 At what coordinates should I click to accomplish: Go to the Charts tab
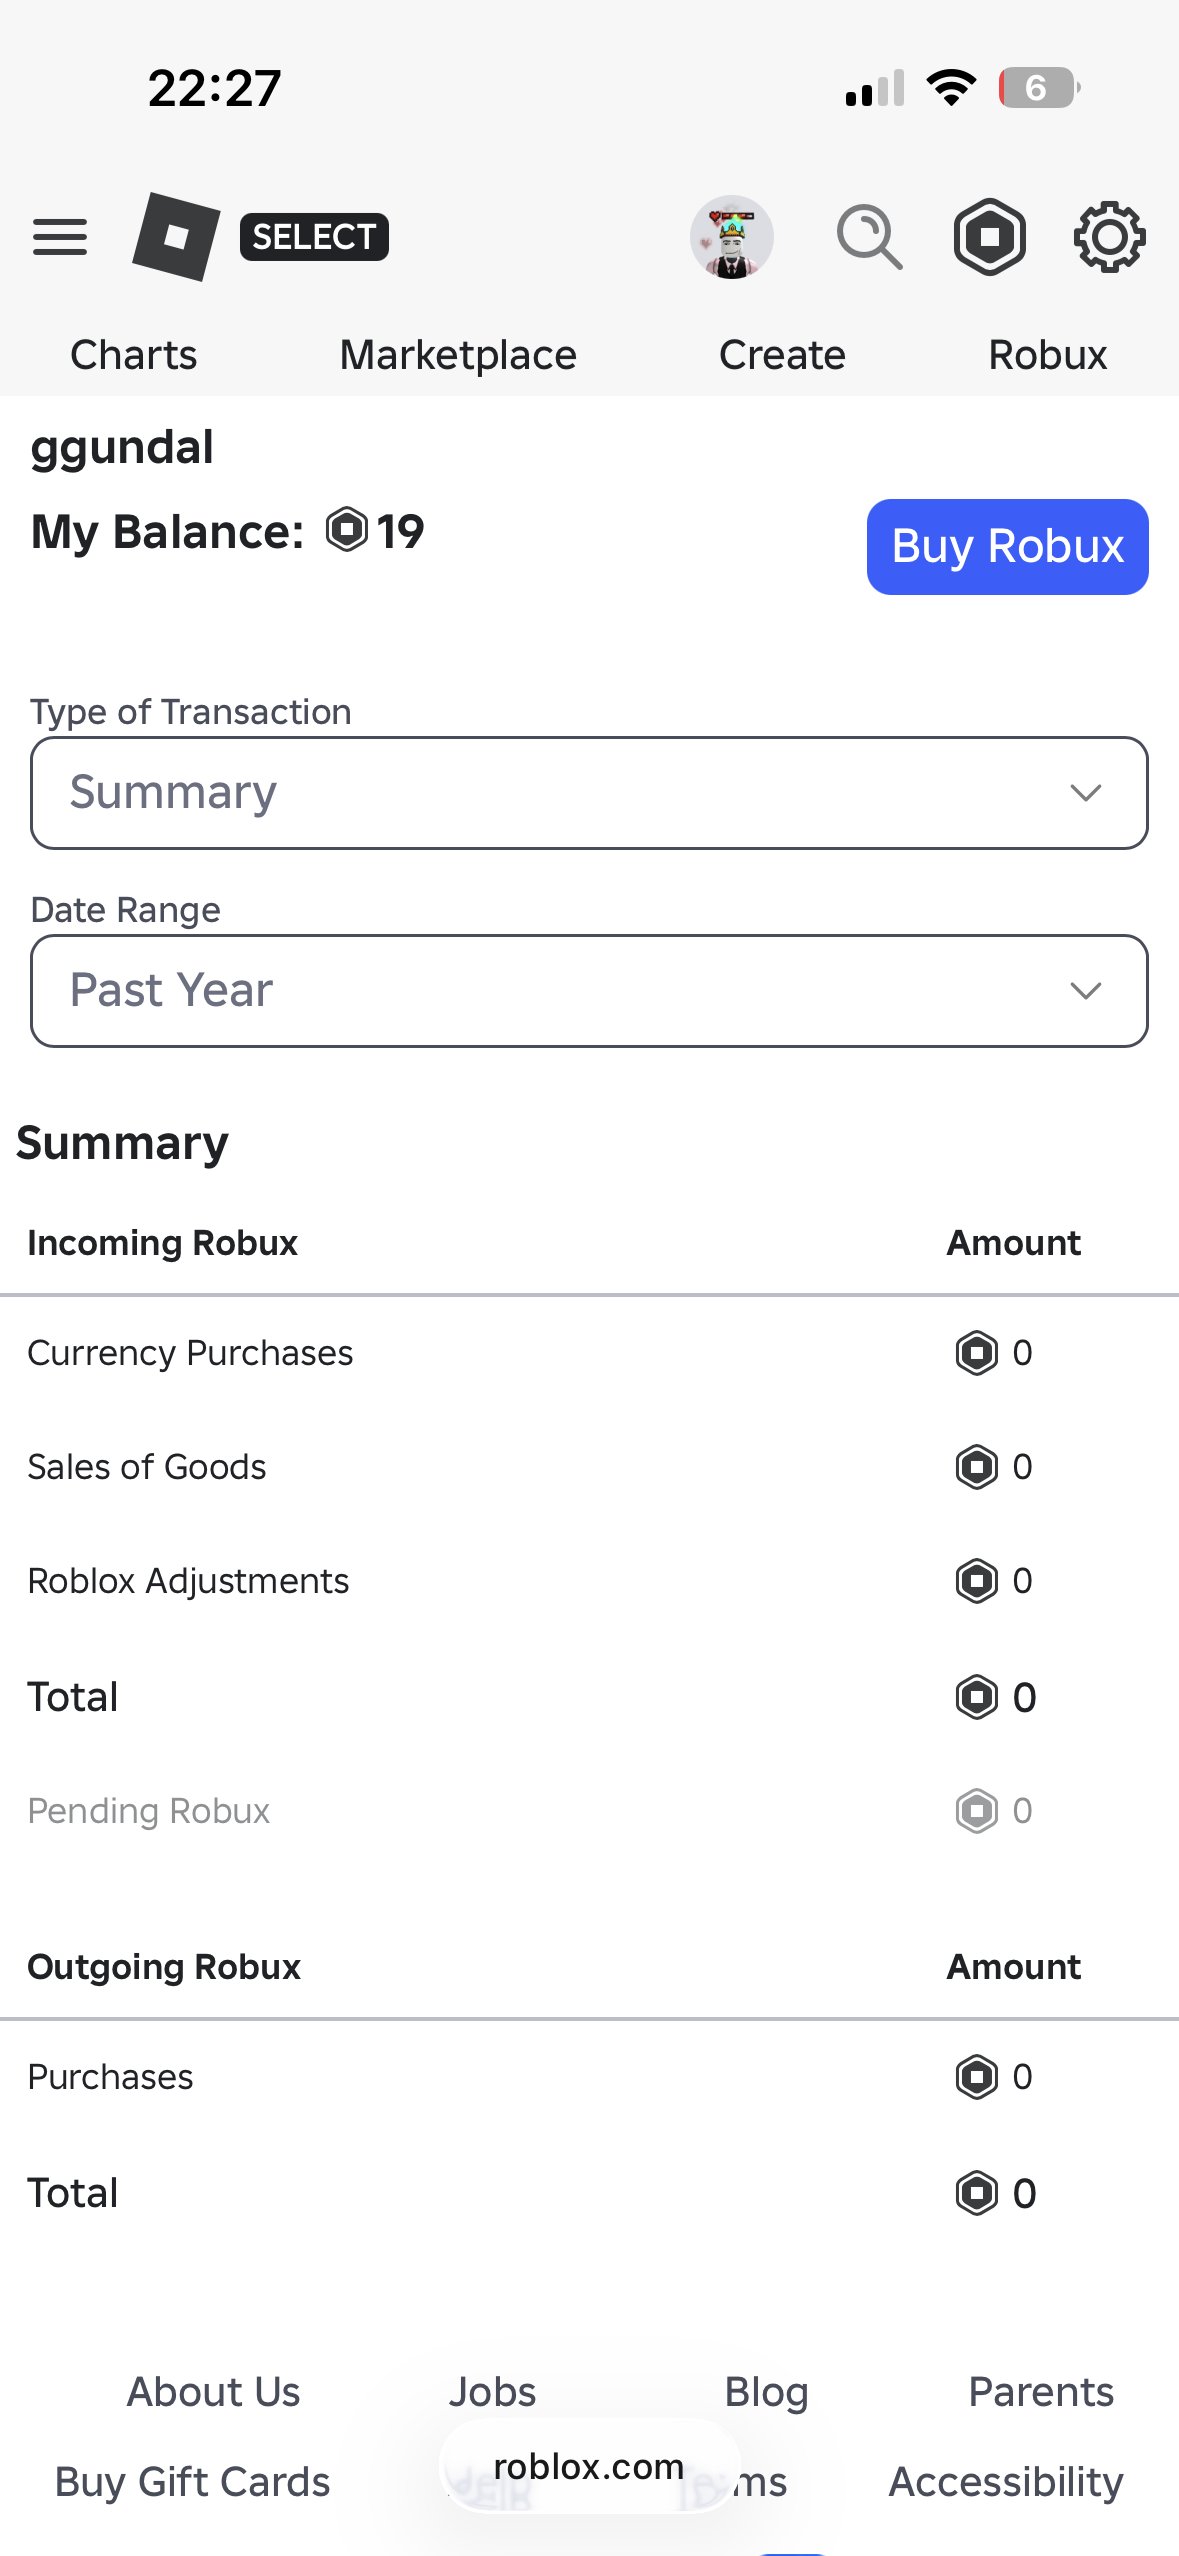[134, 355]
